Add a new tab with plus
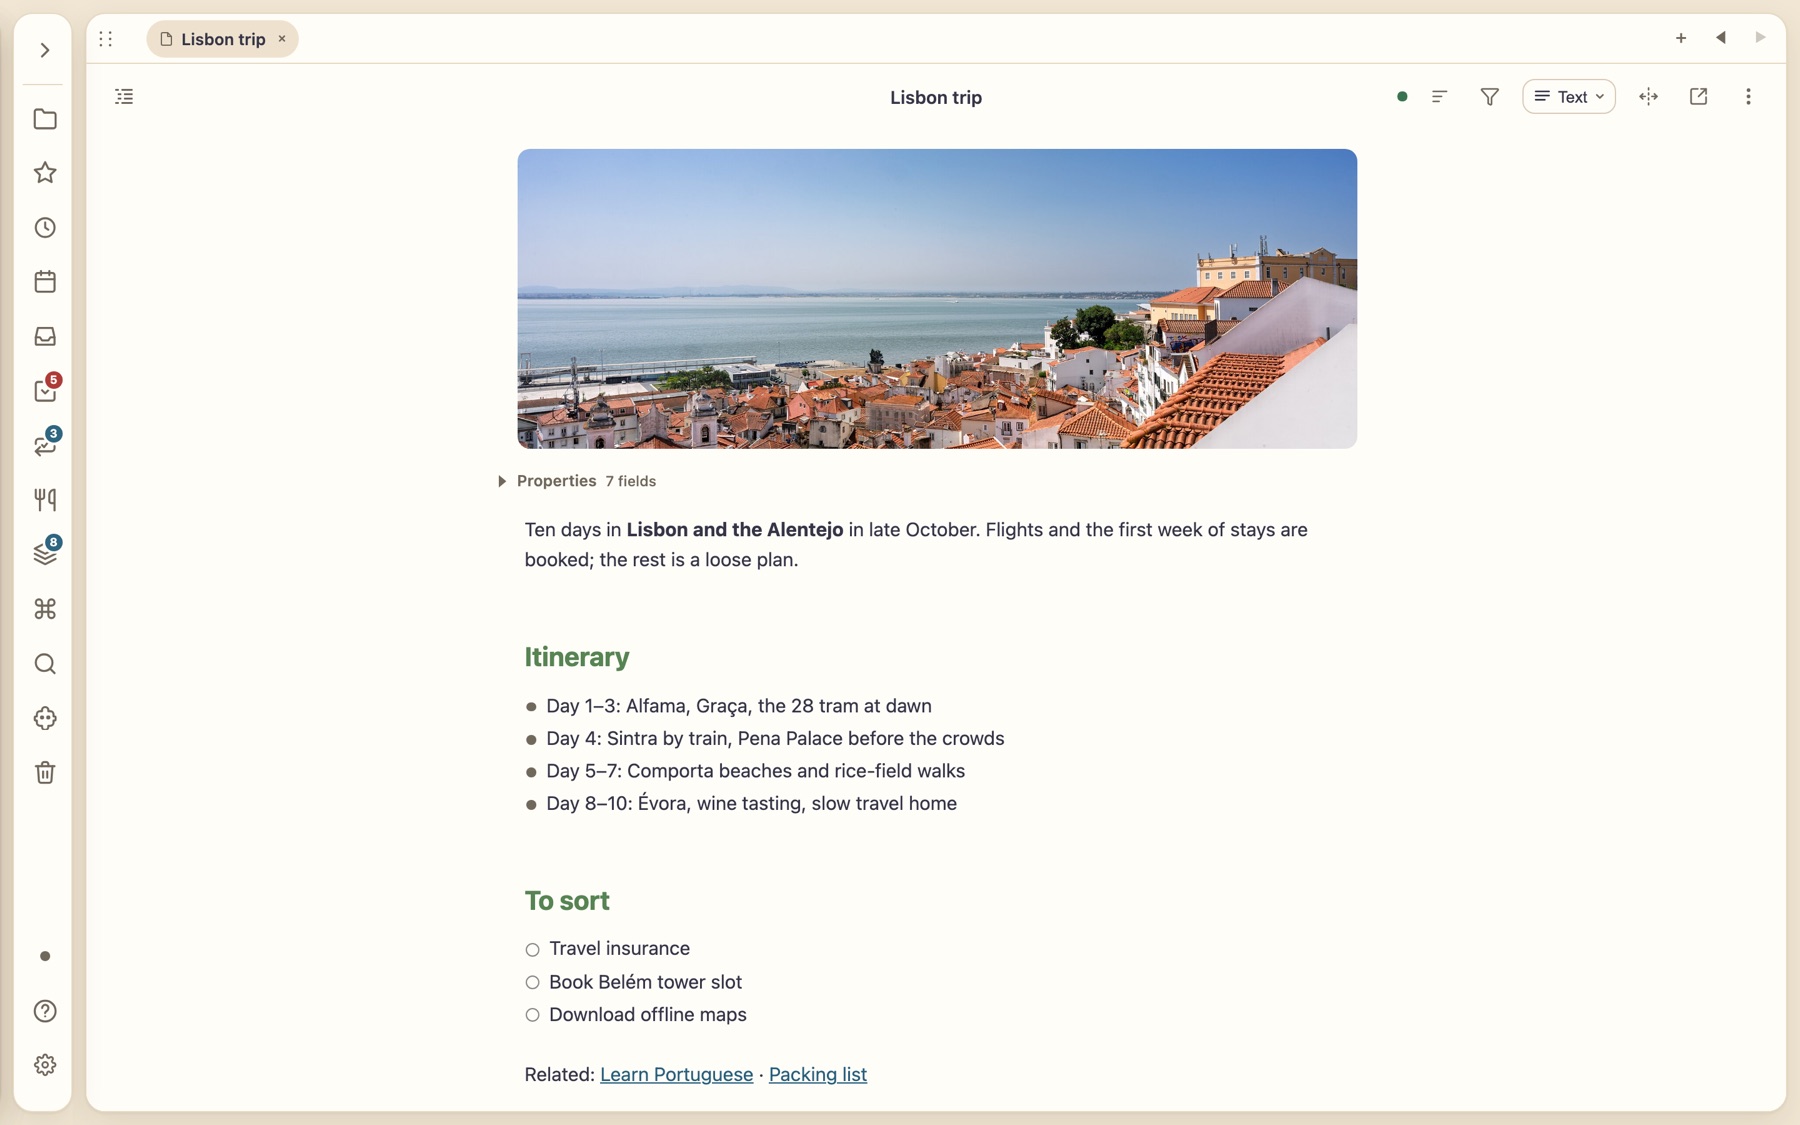The image size is (1800, 1125). click(x=1681, y=38)
